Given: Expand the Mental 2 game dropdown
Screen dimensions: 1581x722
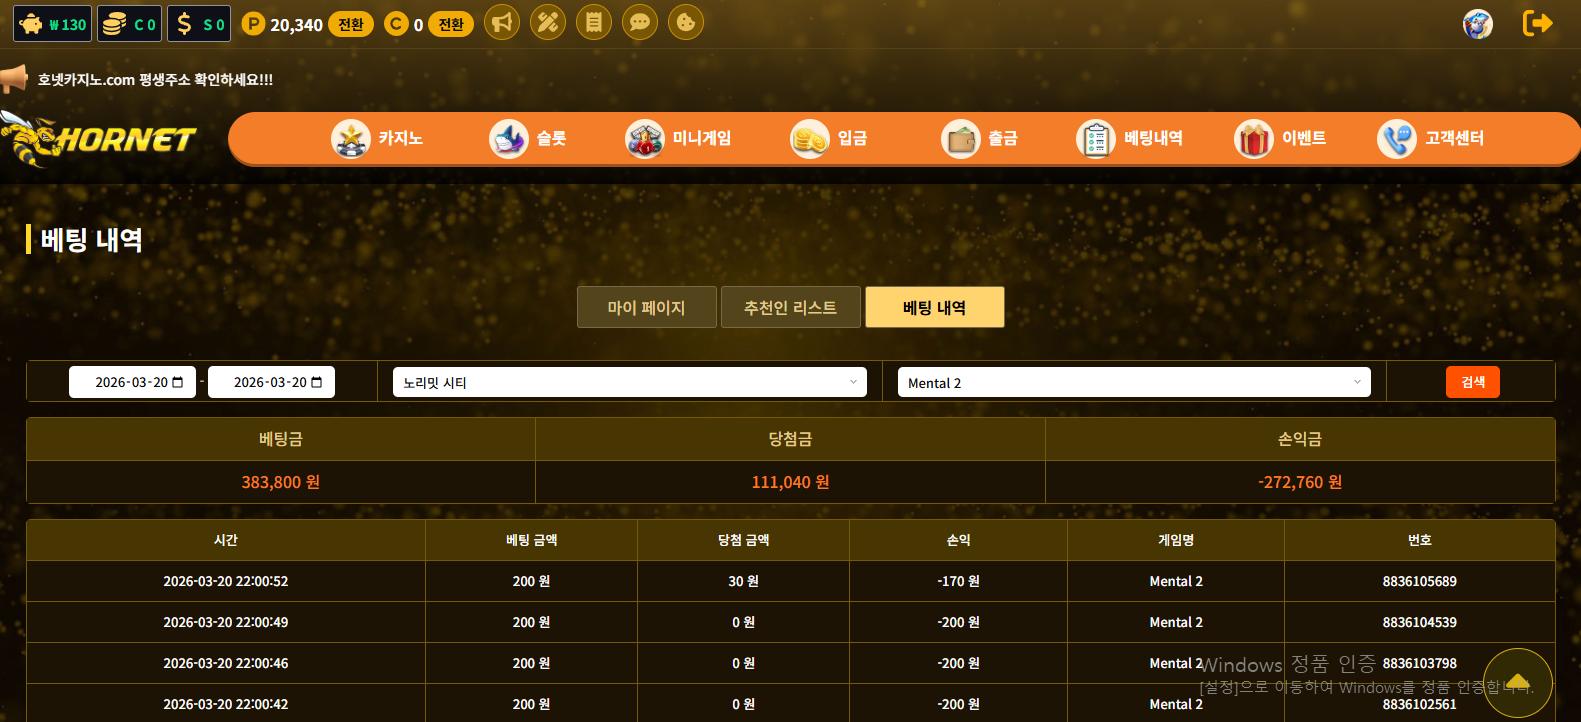Looking at the screenshot, I should click(x=1134, y=383).
